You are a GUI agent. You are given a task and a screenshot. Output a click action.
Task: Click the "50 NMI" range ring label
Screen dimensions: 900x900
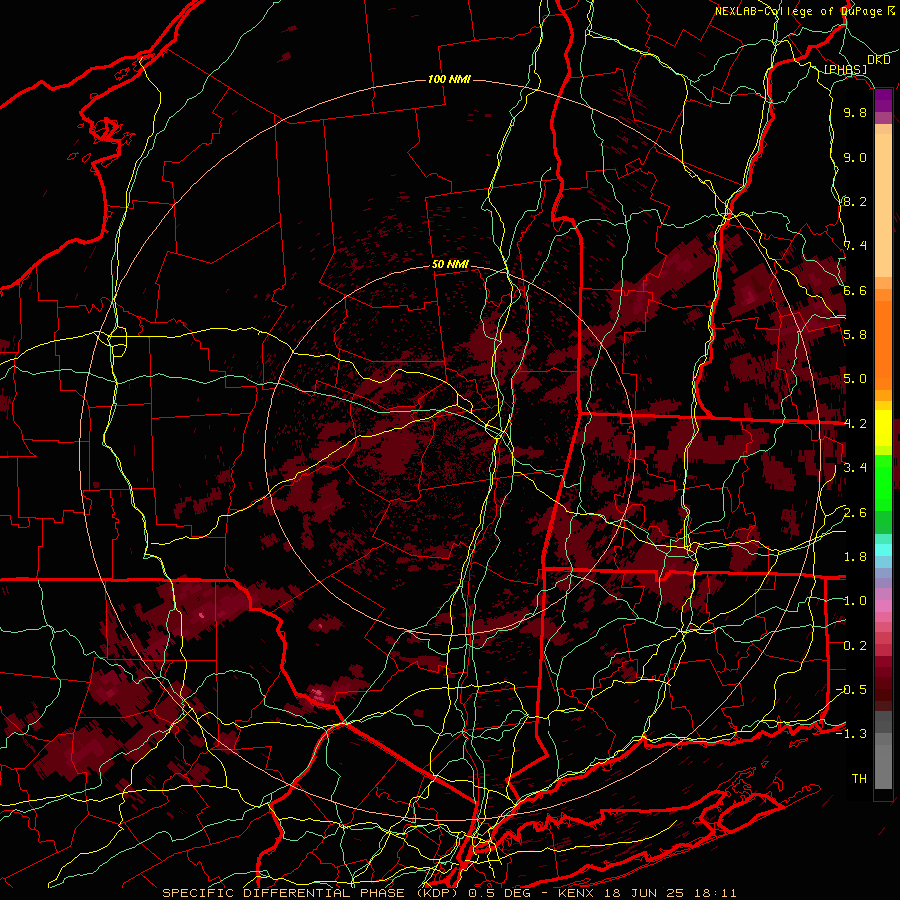[450, 265]
